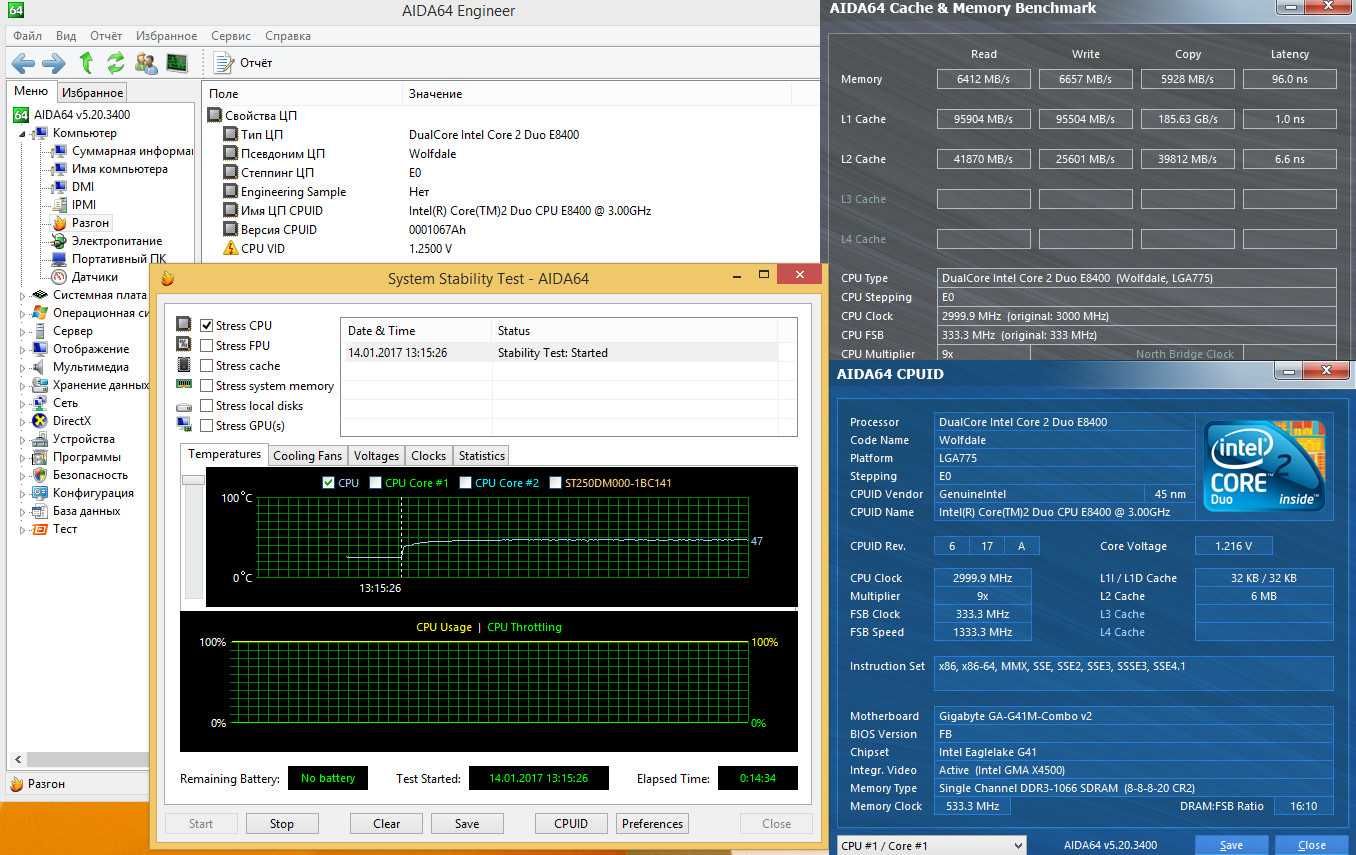The image size is (1356, 855).
Task: Expand the Тест tree node
Action: point(24,529)
